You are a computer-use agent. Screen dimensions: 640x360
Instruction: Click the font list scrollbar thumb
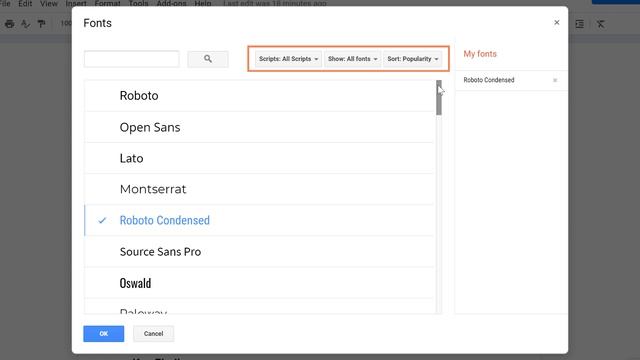pos(439,98)
